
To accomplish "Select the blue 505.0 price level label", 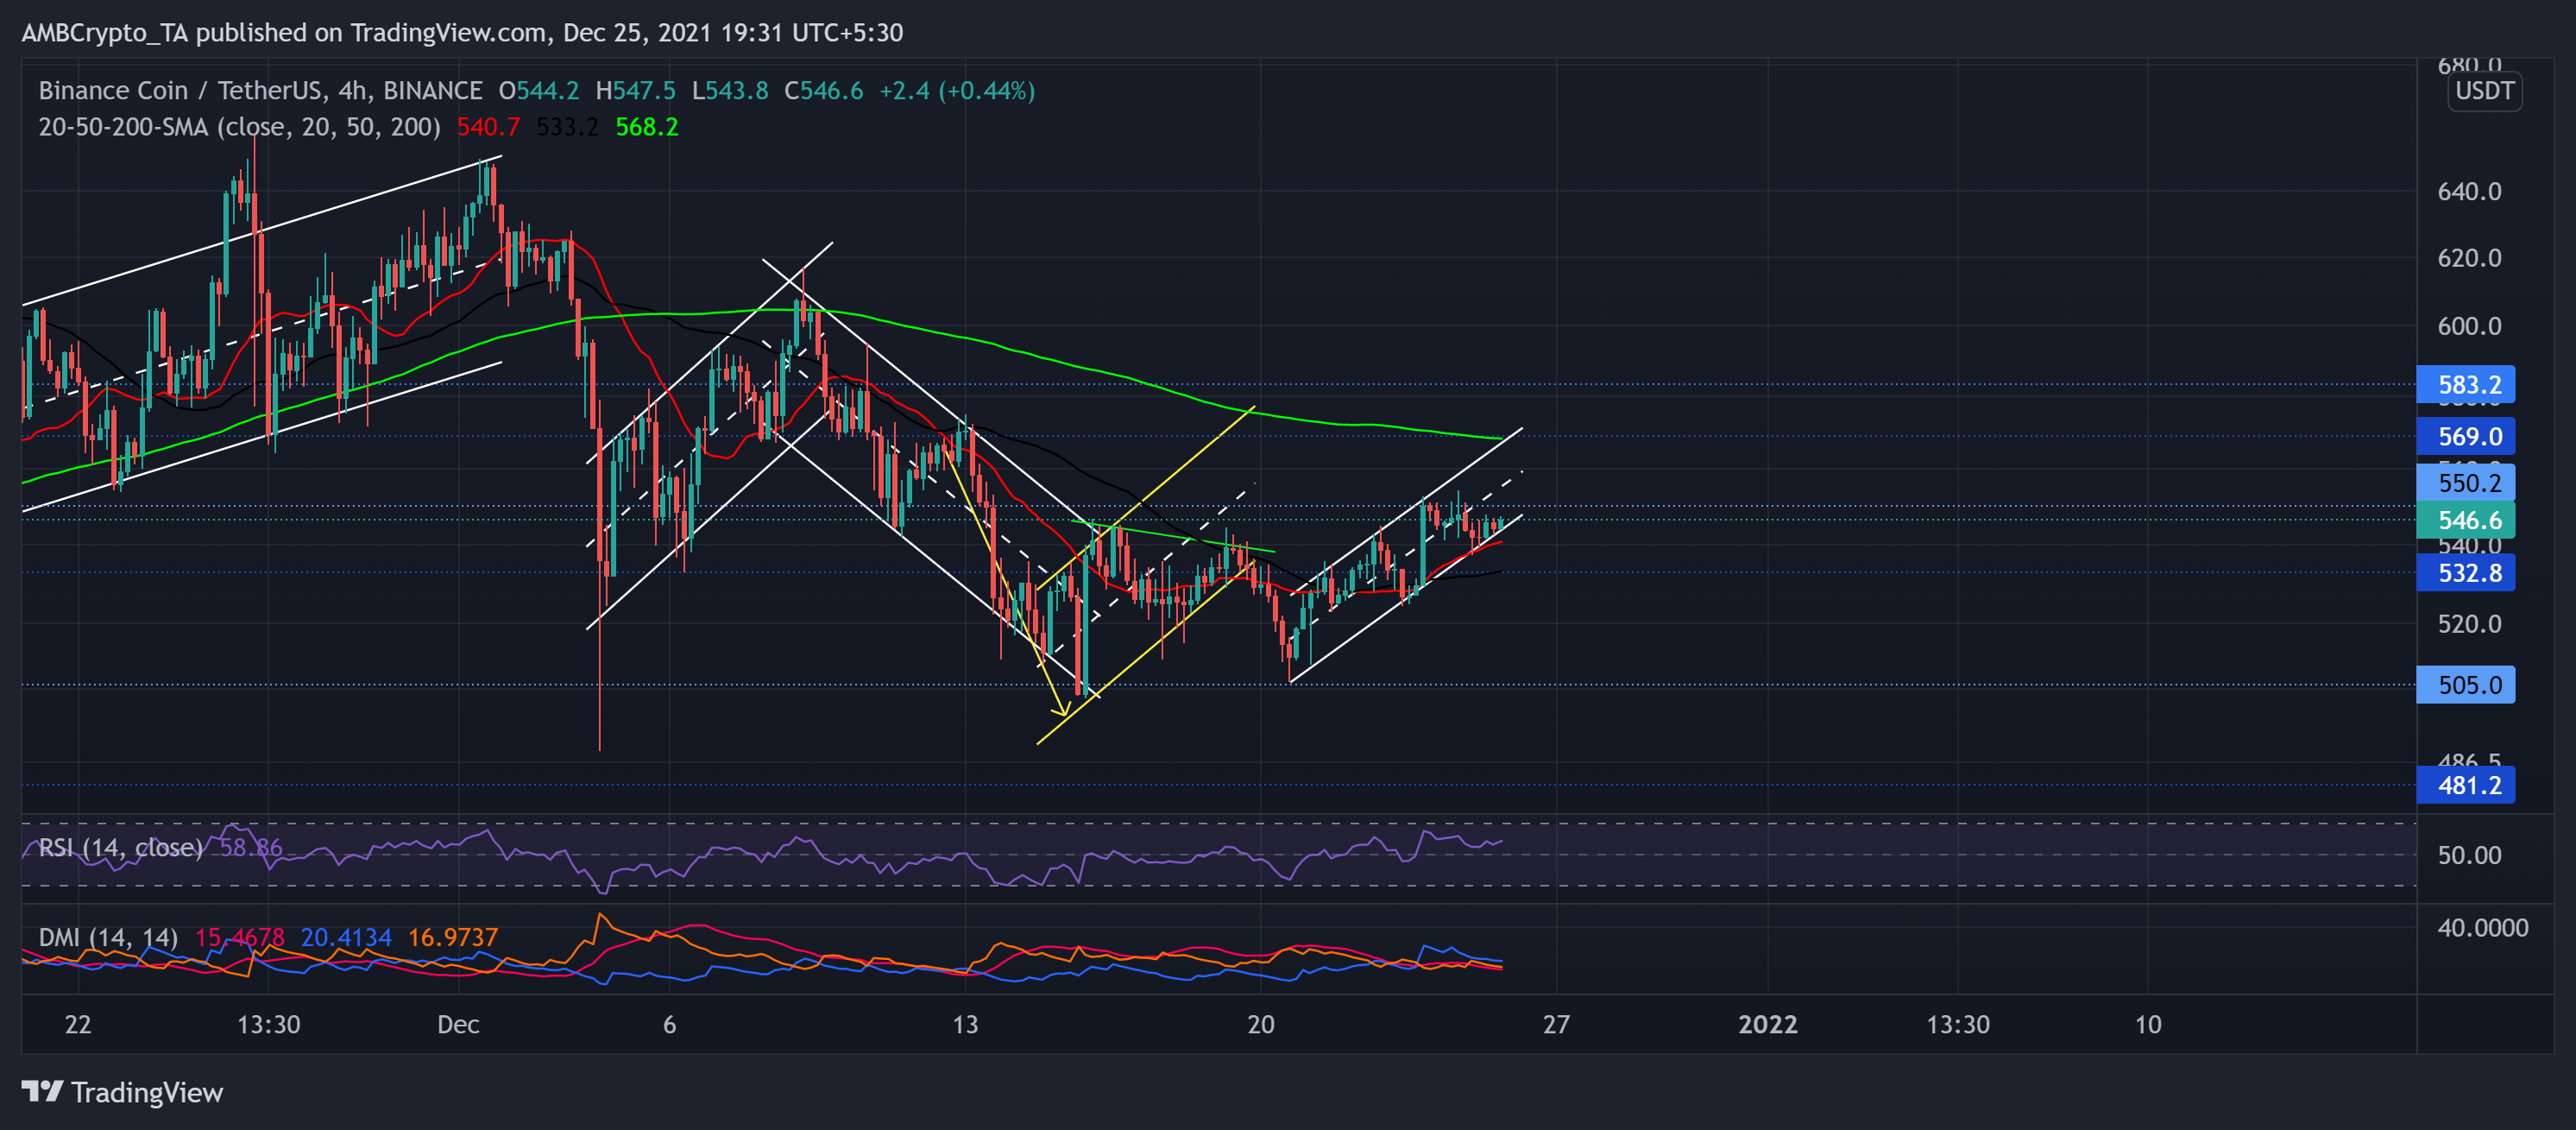I will point(2466,685).
